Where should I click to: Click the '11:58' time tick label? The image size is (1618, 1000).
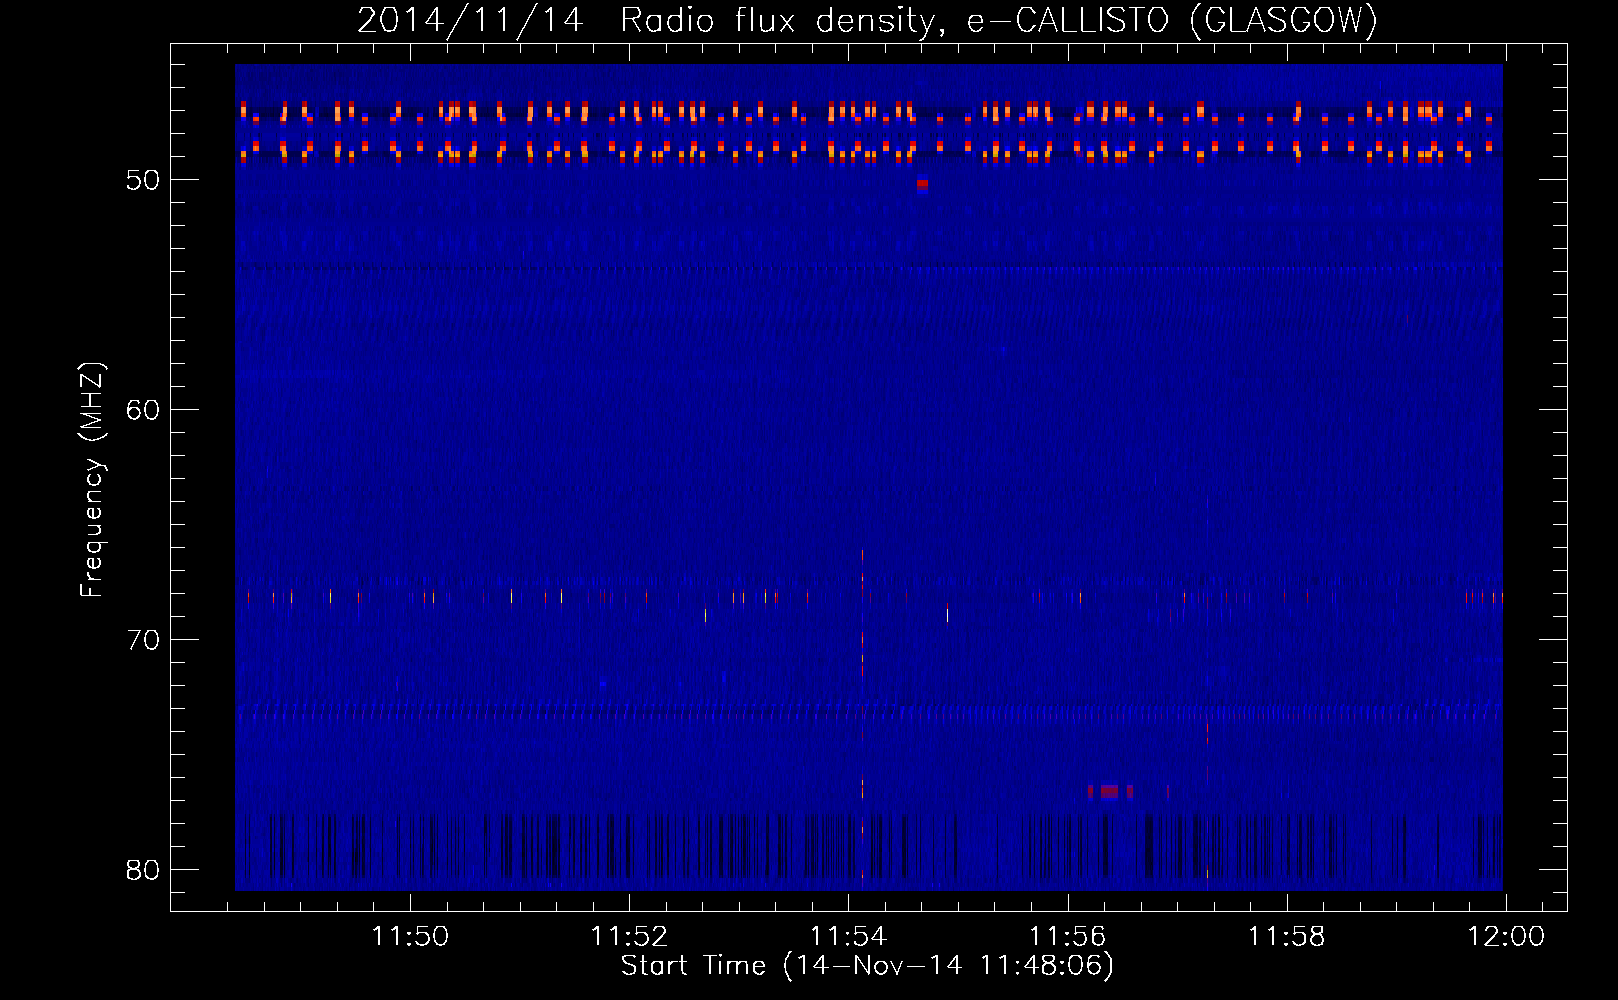point(1287,937)
